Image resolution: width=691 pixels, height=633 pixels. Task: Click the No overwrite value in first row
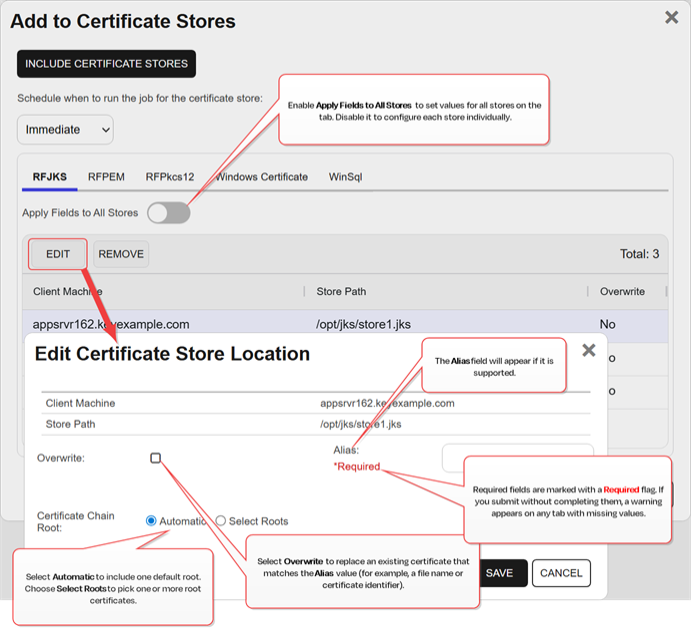click(x=607, y=325)
